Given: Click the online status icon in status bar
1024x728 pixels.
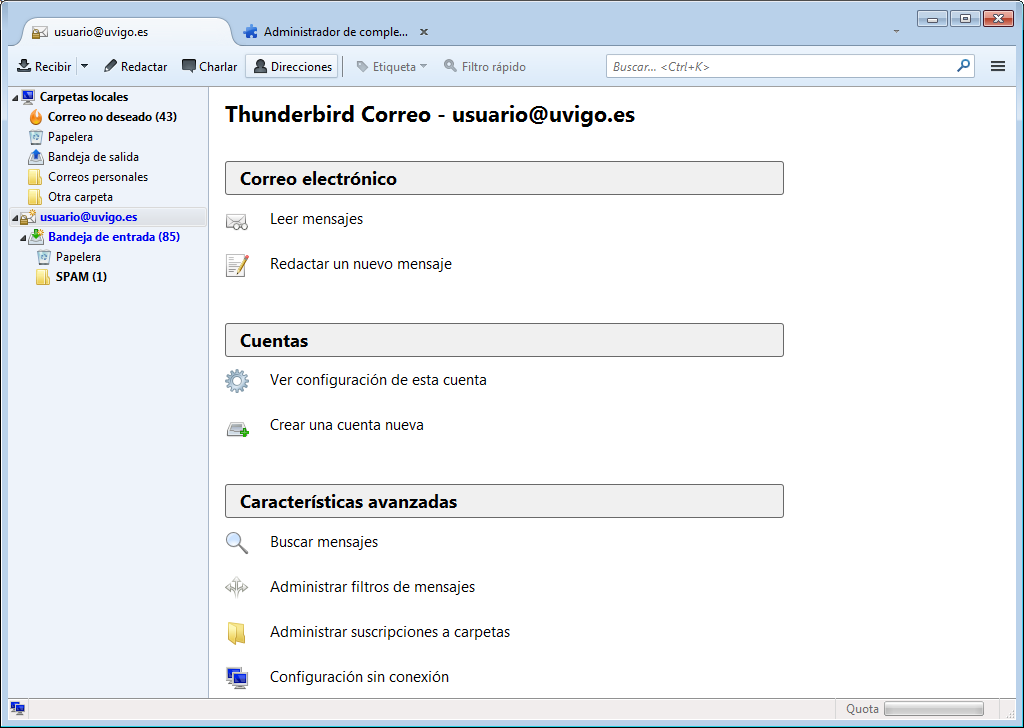Looking at the screenshot, I should pyautogui.click(x=17, y=708).
